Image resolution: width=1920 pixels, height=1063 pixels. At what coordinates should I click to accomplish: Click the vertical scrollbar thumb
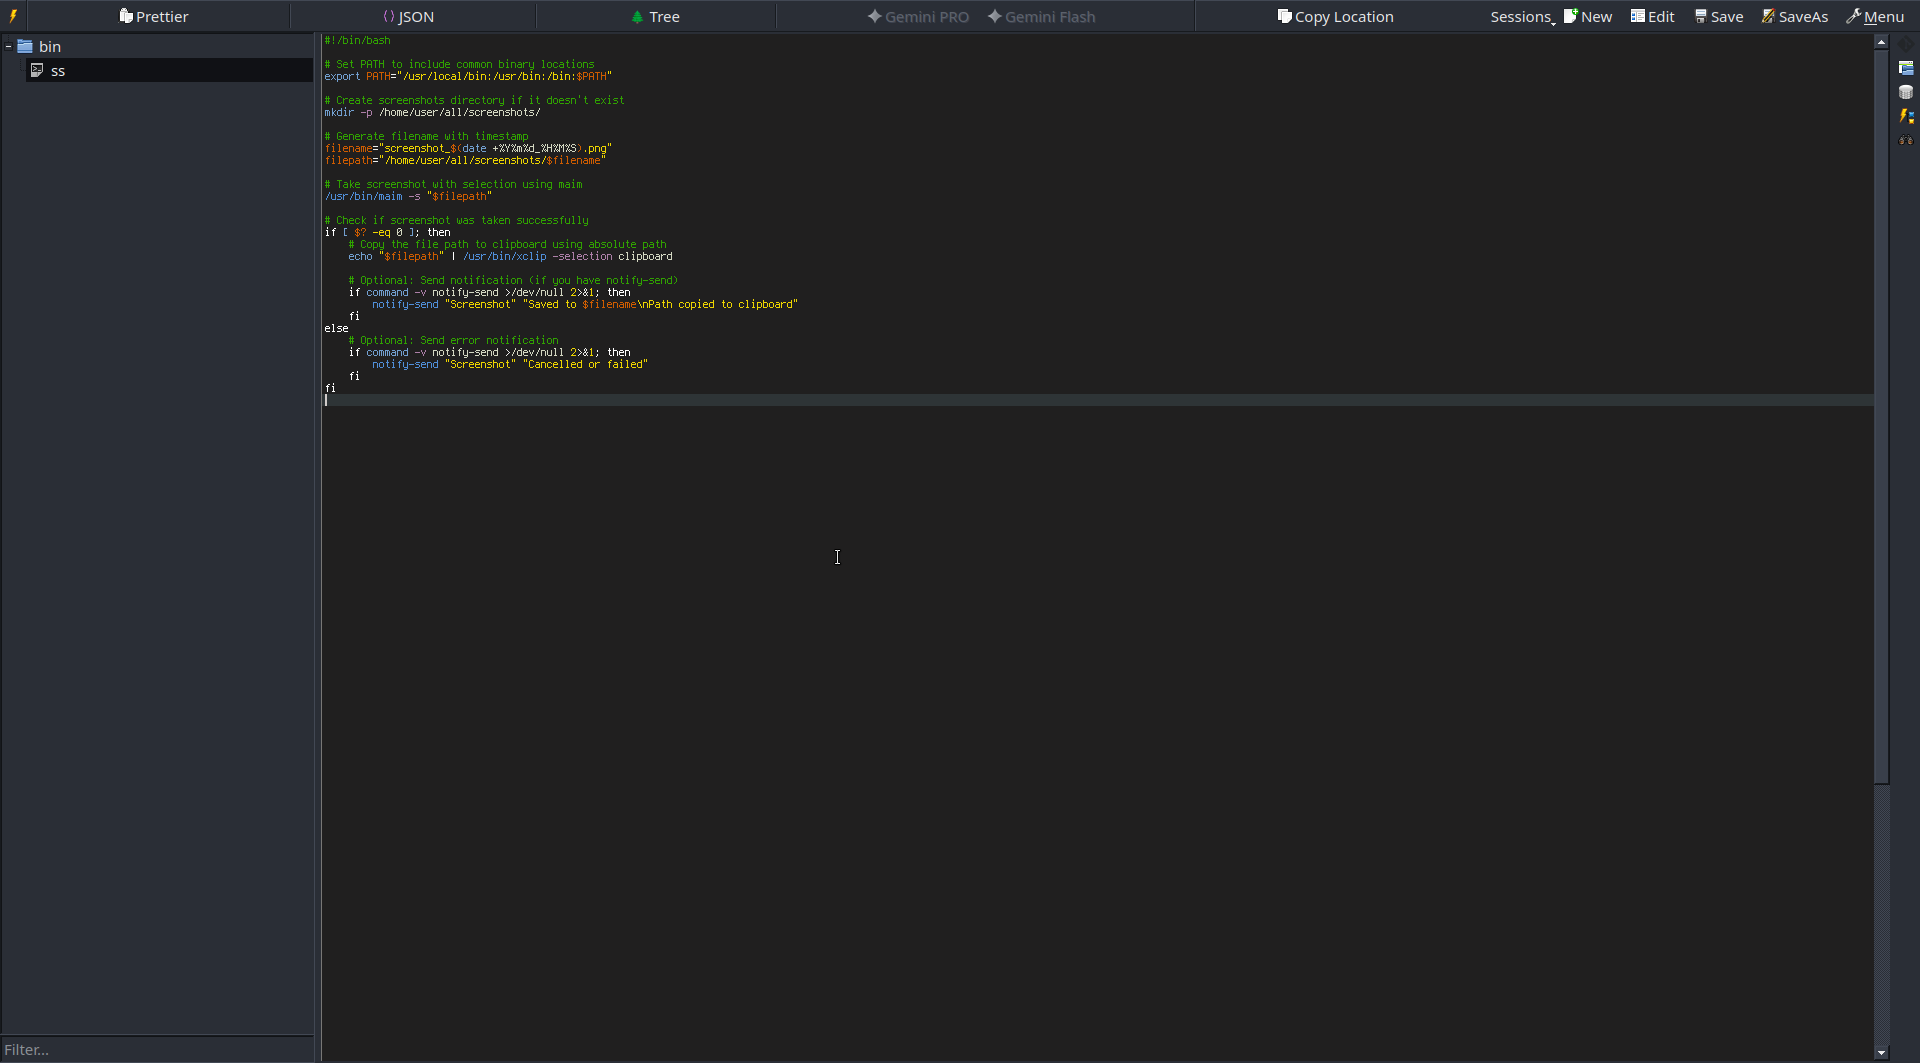coord(1881,416)
